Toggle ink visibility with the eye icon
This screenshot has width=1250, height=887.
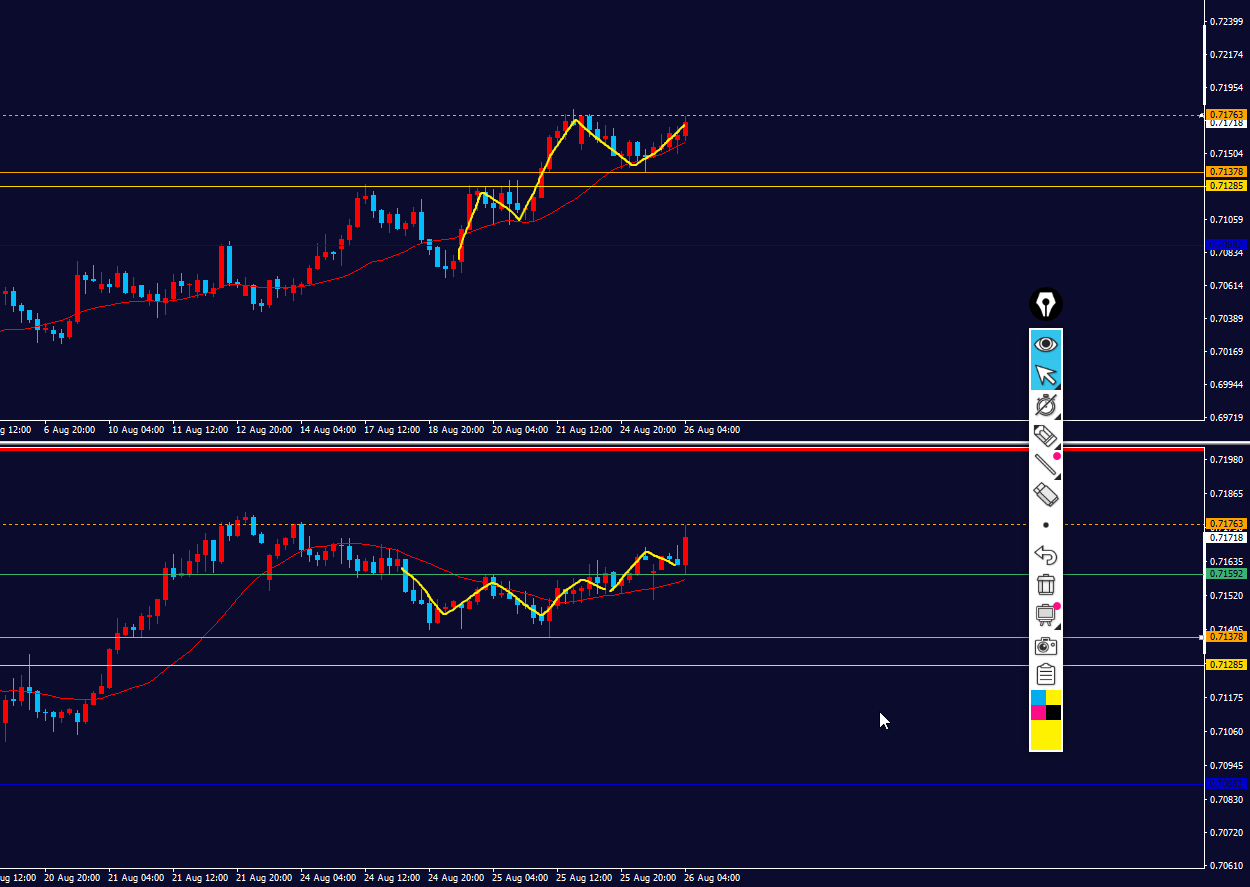pyautogui.click(x=1046, y=344)
